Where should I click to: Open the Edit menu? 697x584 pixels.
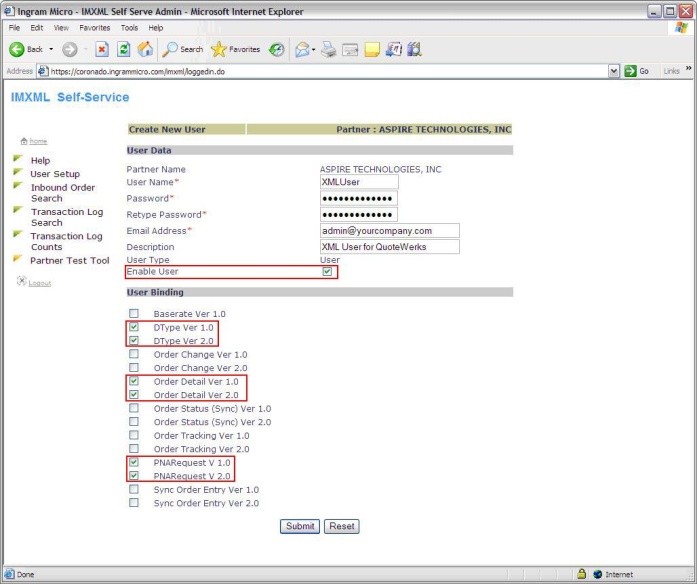click(x=36, y=28)
